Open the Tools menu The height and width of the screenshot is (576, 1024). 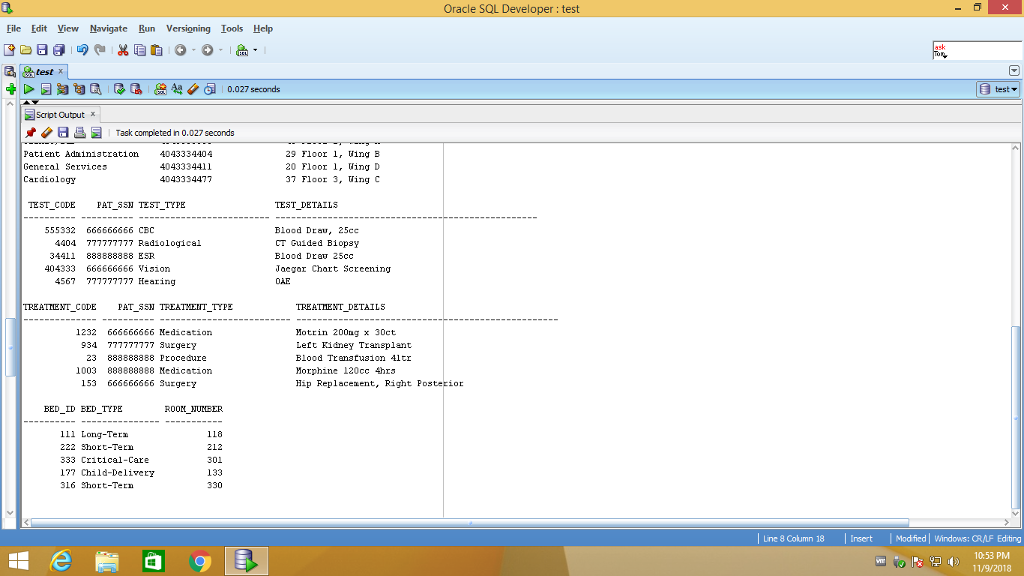coord(231,28)
